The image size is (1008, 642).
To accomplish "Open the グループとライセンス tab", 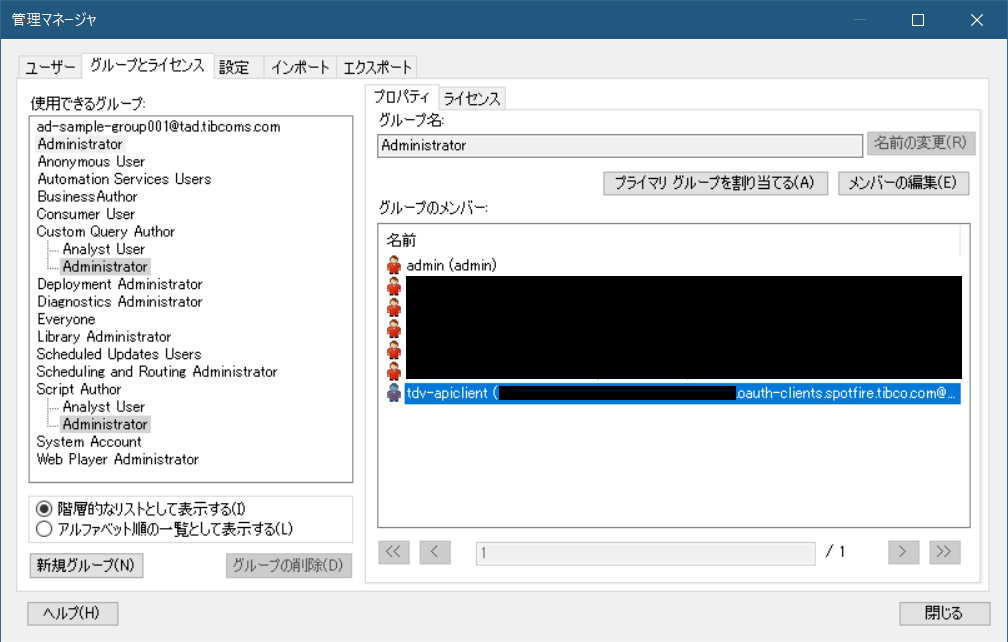I will 147,66.
